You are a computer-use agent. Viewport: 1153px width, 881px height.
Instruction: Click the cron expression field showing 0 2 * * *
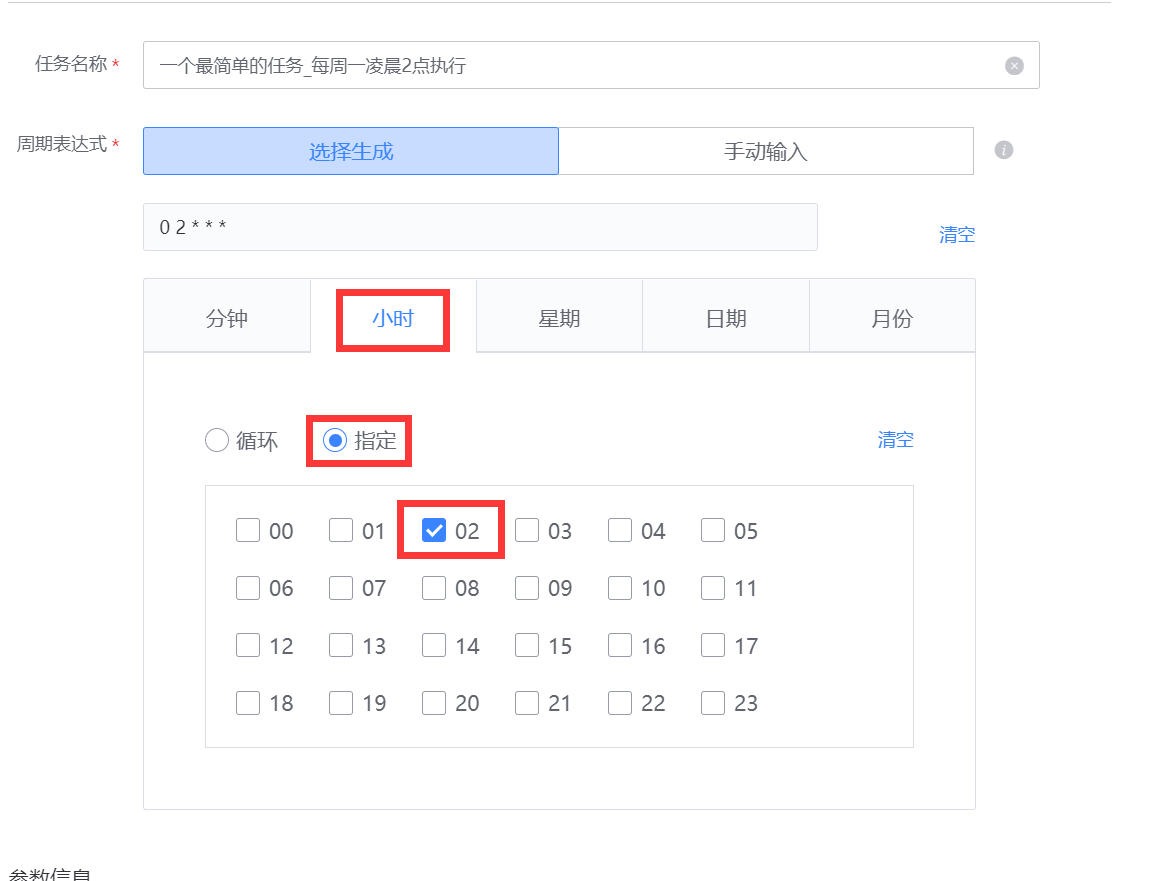coord(480,227)
